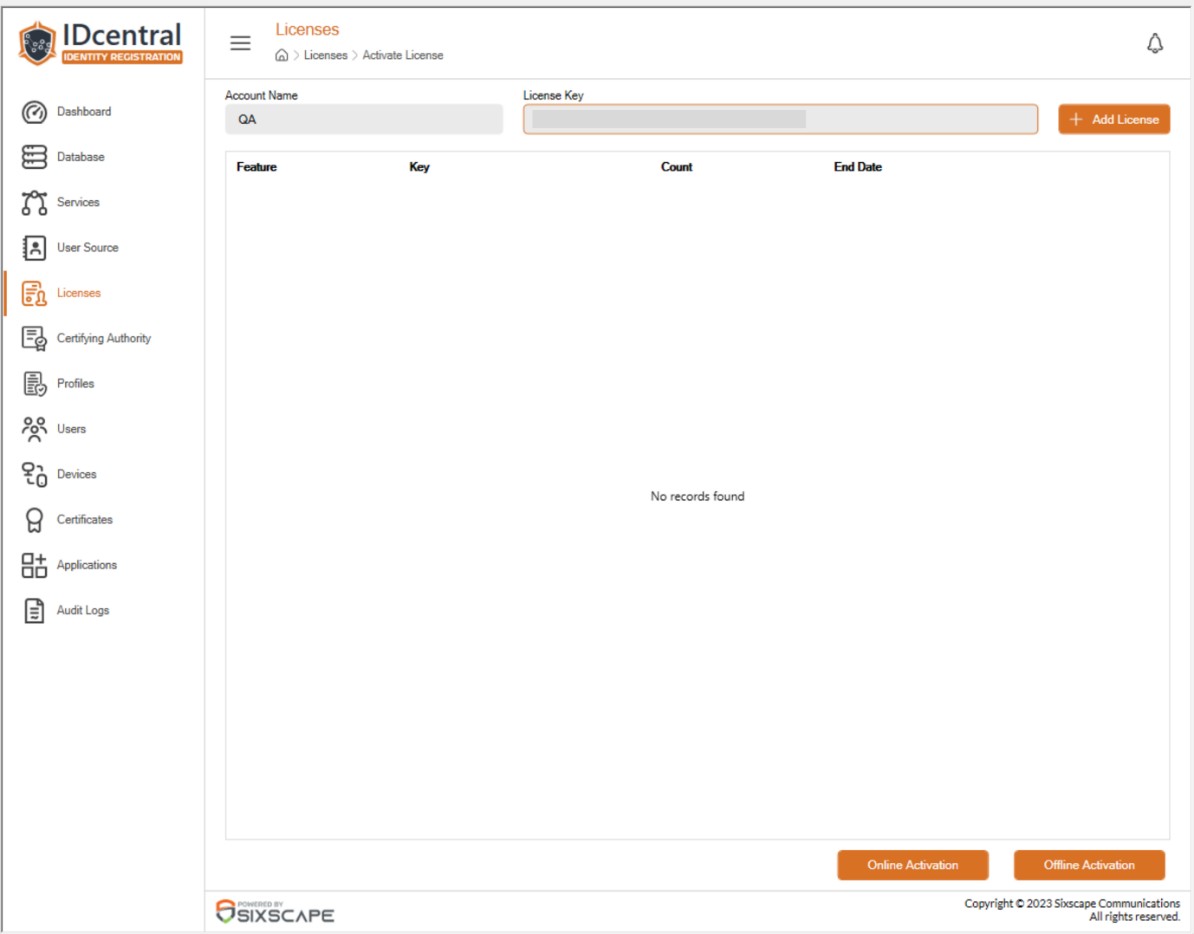
Task: Click the Certifying Authority icon
Action: 34,338
